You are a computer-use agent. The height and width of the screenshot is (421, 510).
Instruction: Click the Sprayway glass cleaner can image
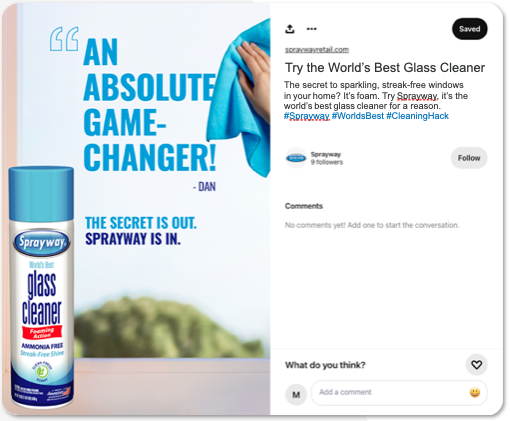click(41, 287)
